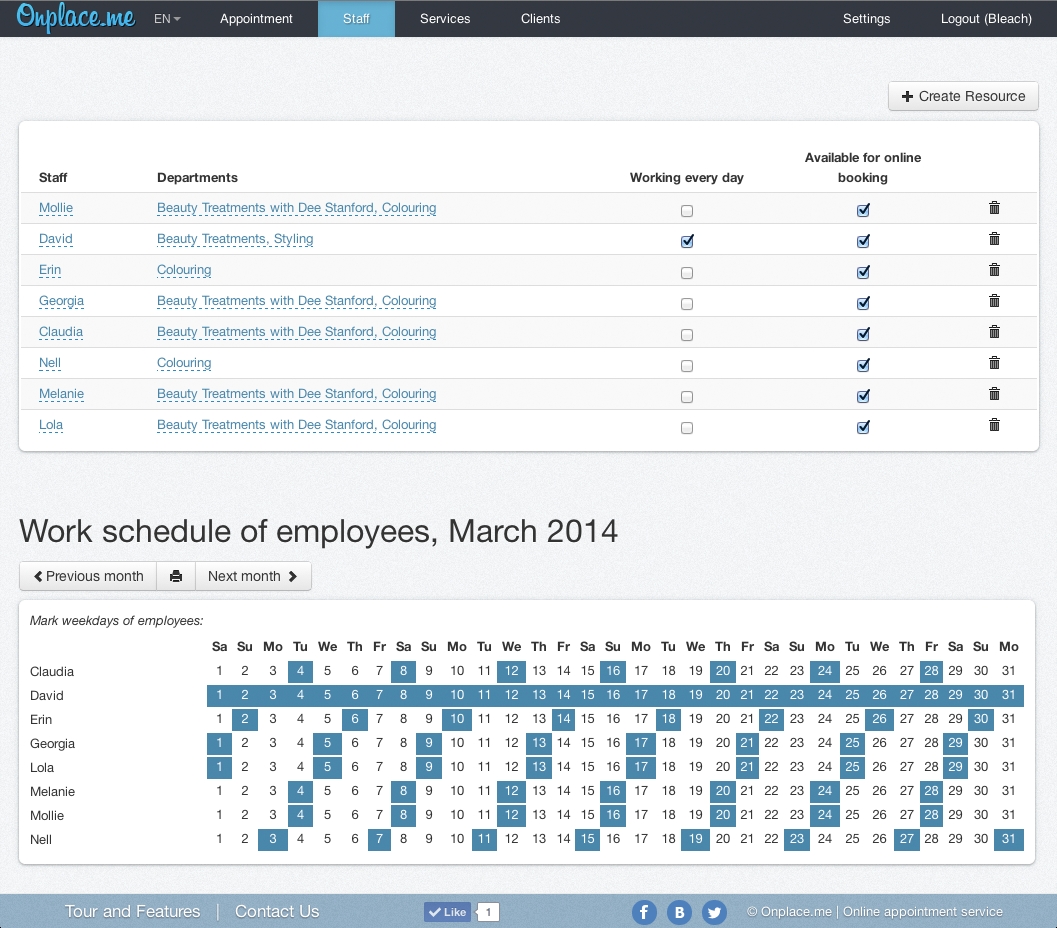Edit Melanie's departments list

pos(297,394)
